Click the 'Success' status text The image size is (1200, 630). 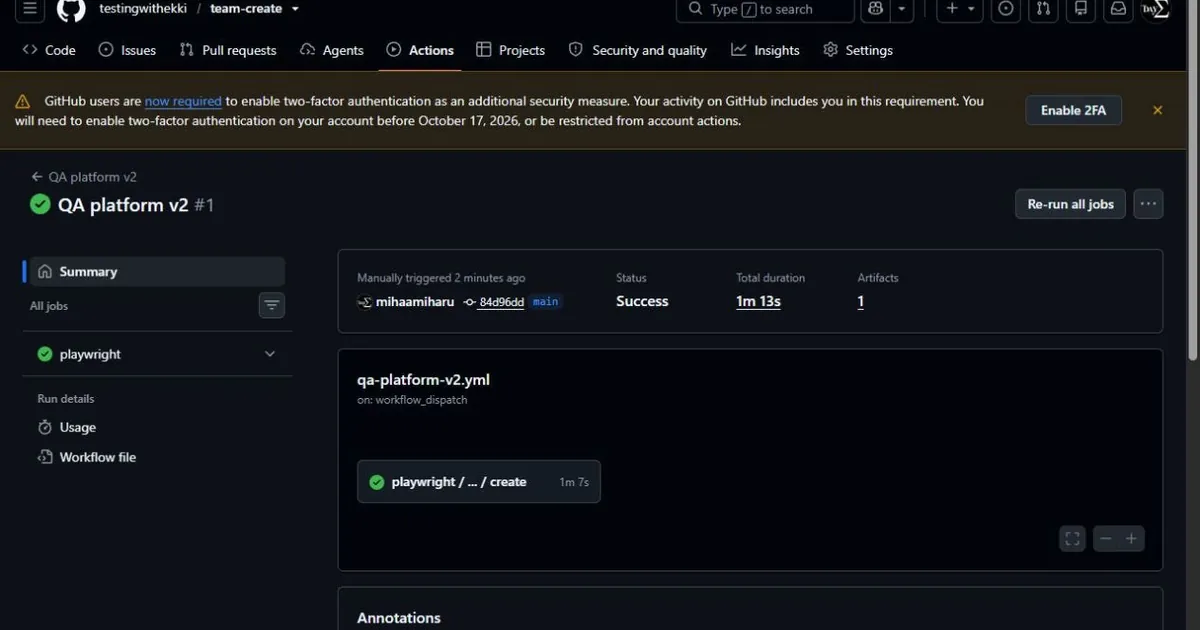pos(642,301)
